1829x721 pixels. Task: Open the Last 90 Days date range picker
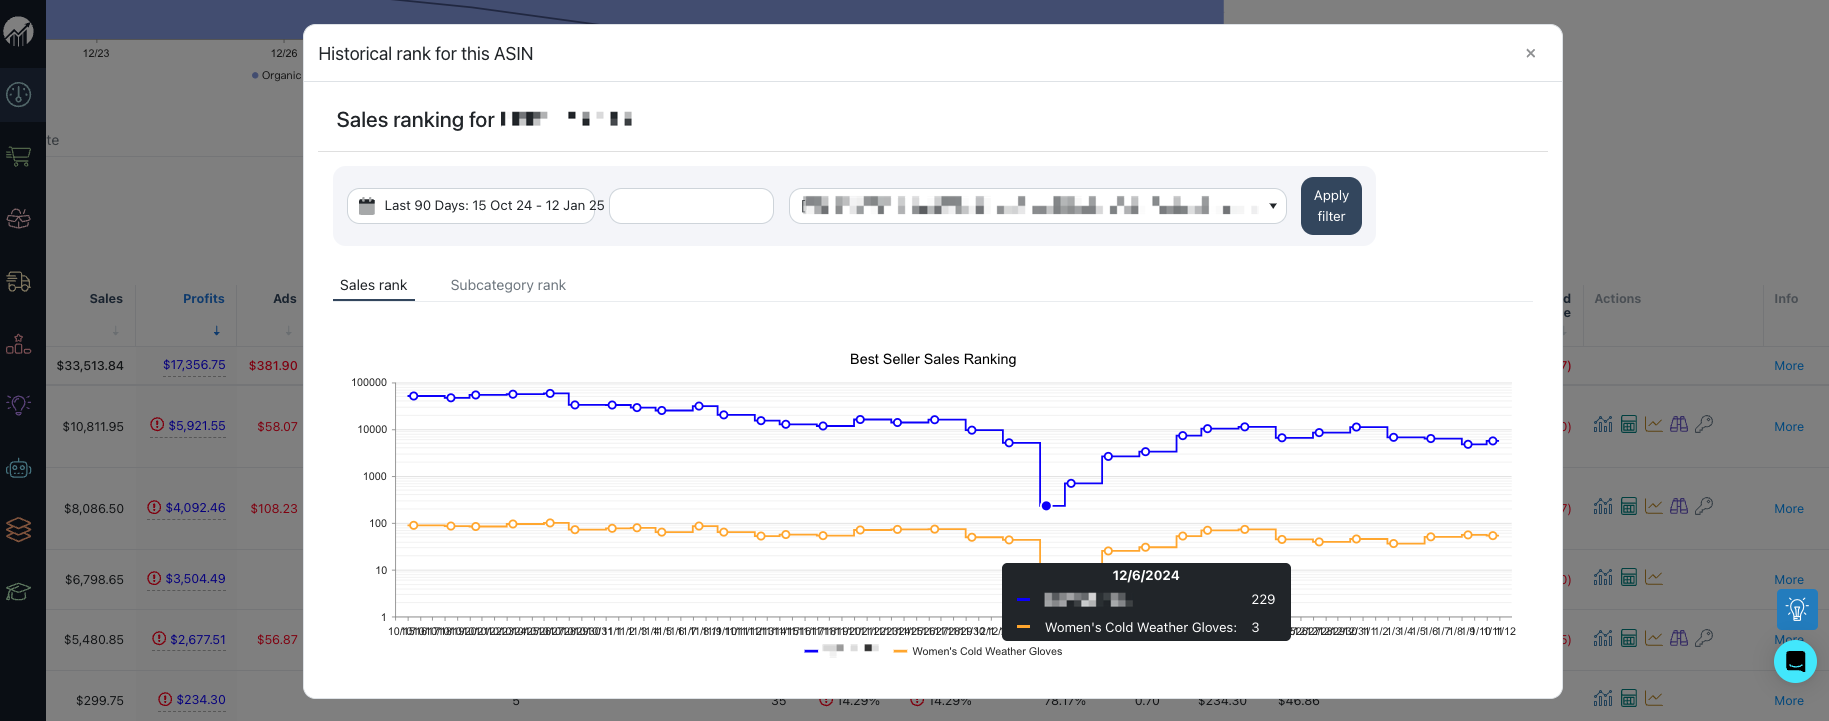[x=482, y=206]
